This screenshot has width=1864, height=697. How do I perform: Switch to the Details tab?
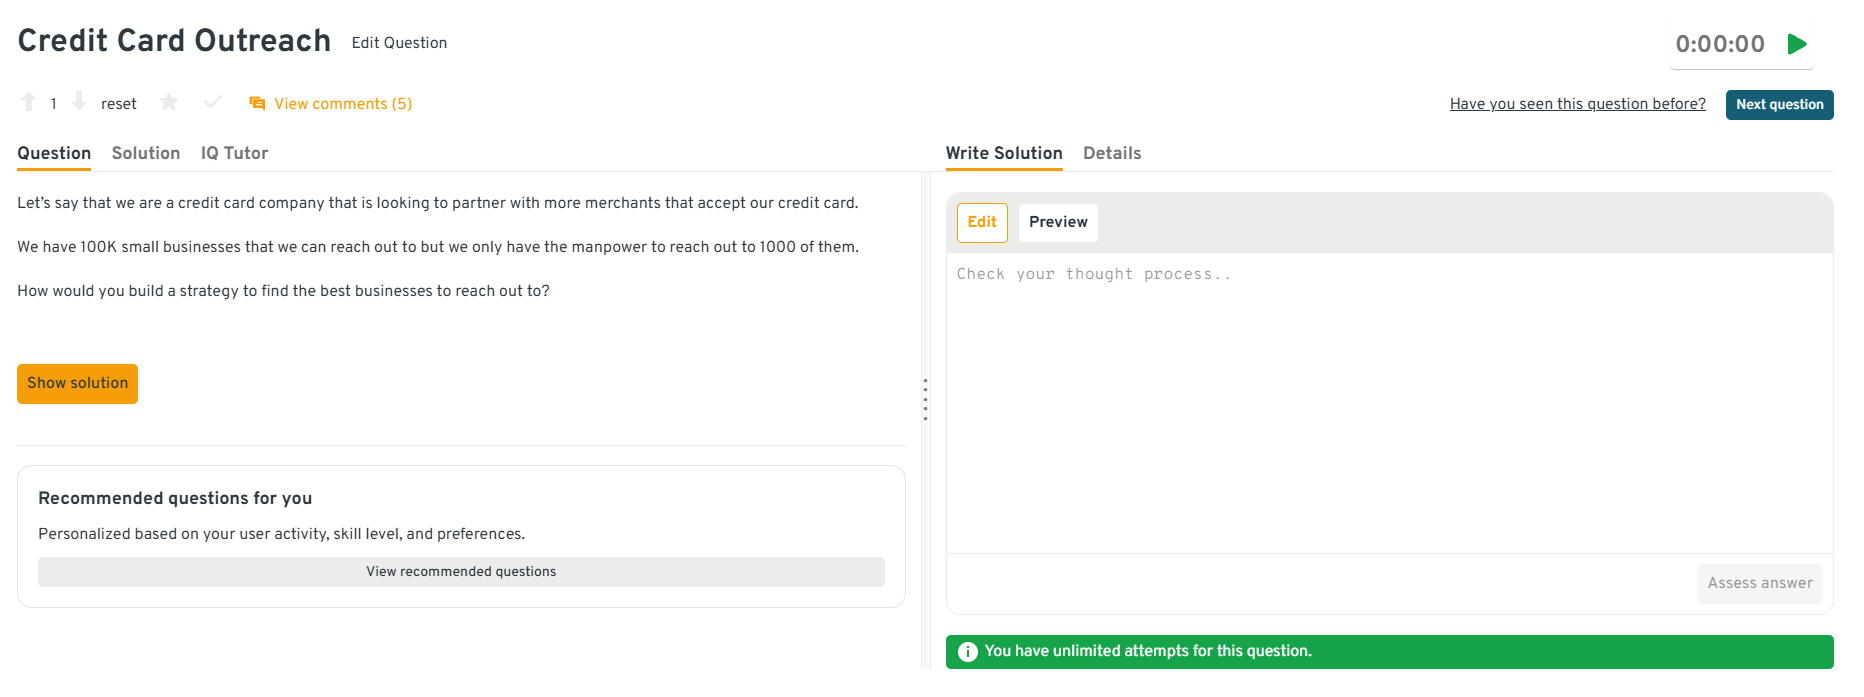point(1112,153)
